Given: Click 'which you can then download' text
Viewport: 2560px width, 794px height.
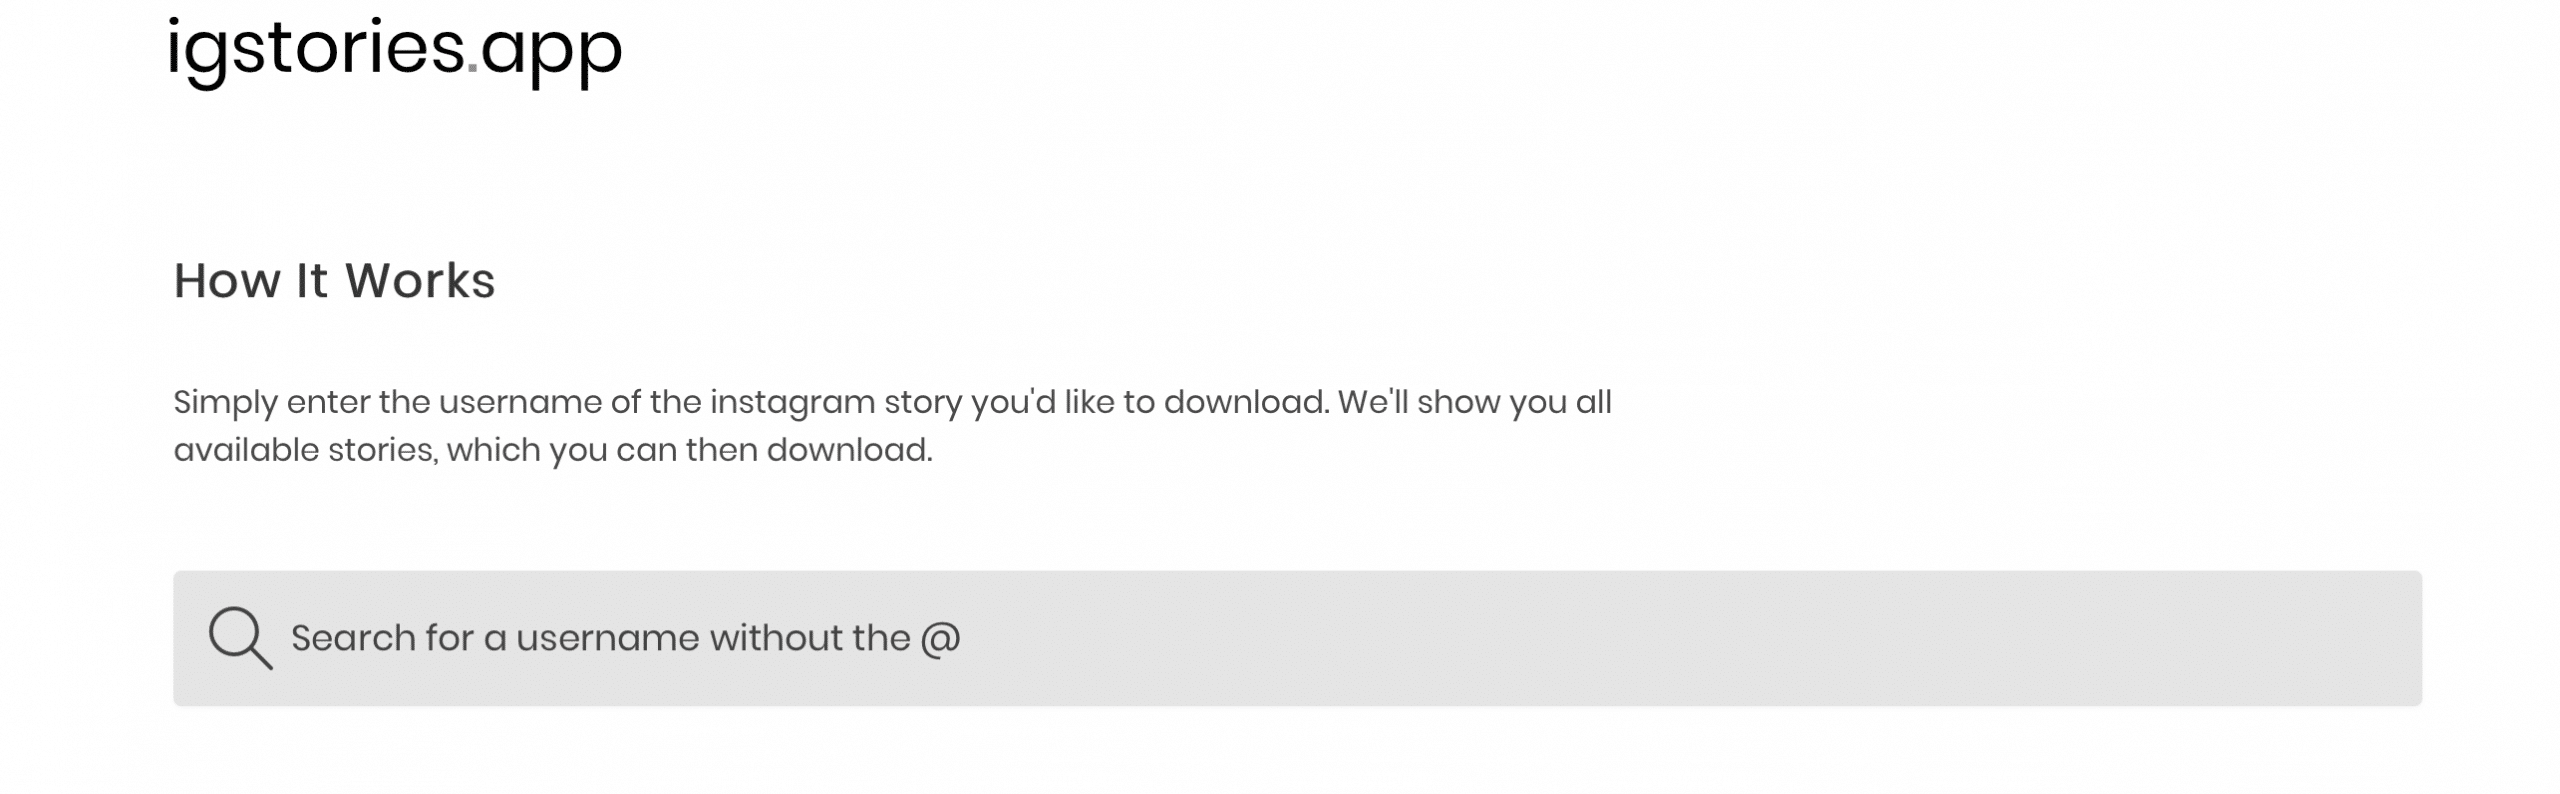Looking at the screenshot, I should coord(689,450).
